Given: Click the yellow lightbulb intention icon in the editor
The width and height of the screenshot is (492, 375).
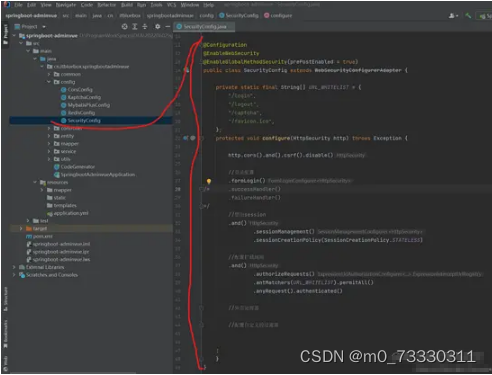Looking at the screenshot, I should 209,181.
